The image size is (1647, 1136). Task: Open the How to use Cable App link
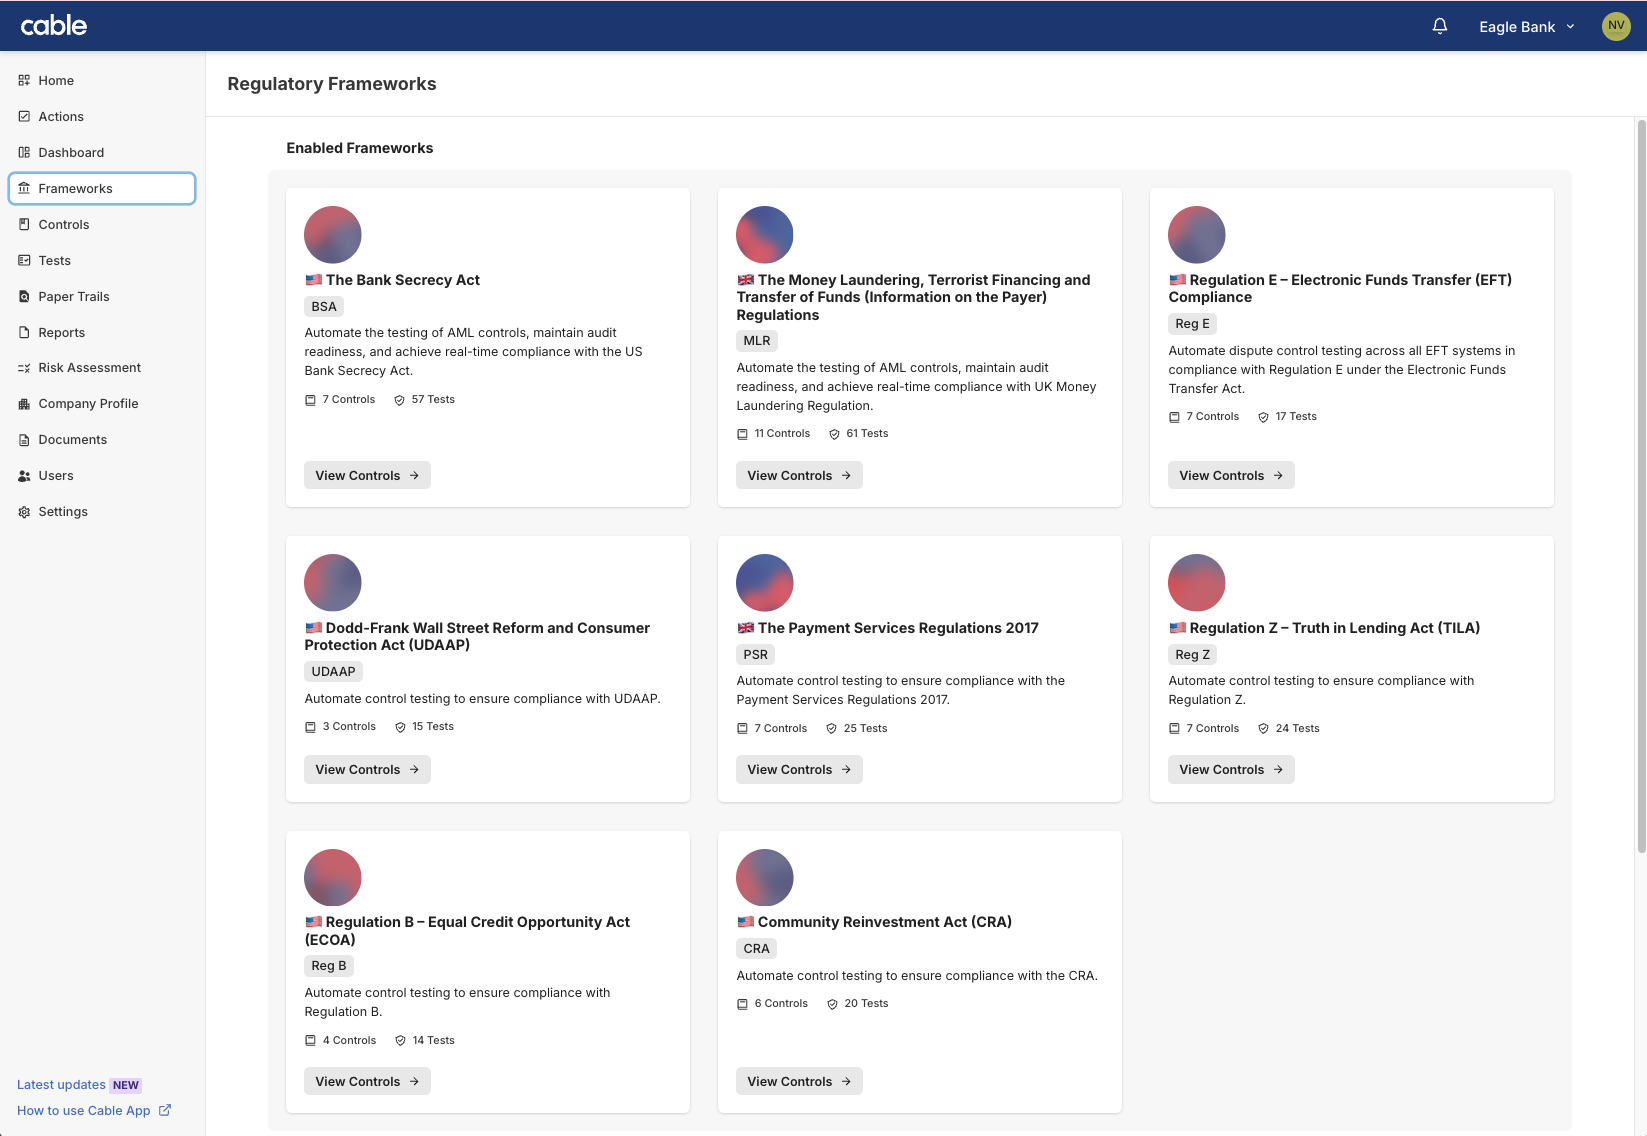click(84, 1111)
